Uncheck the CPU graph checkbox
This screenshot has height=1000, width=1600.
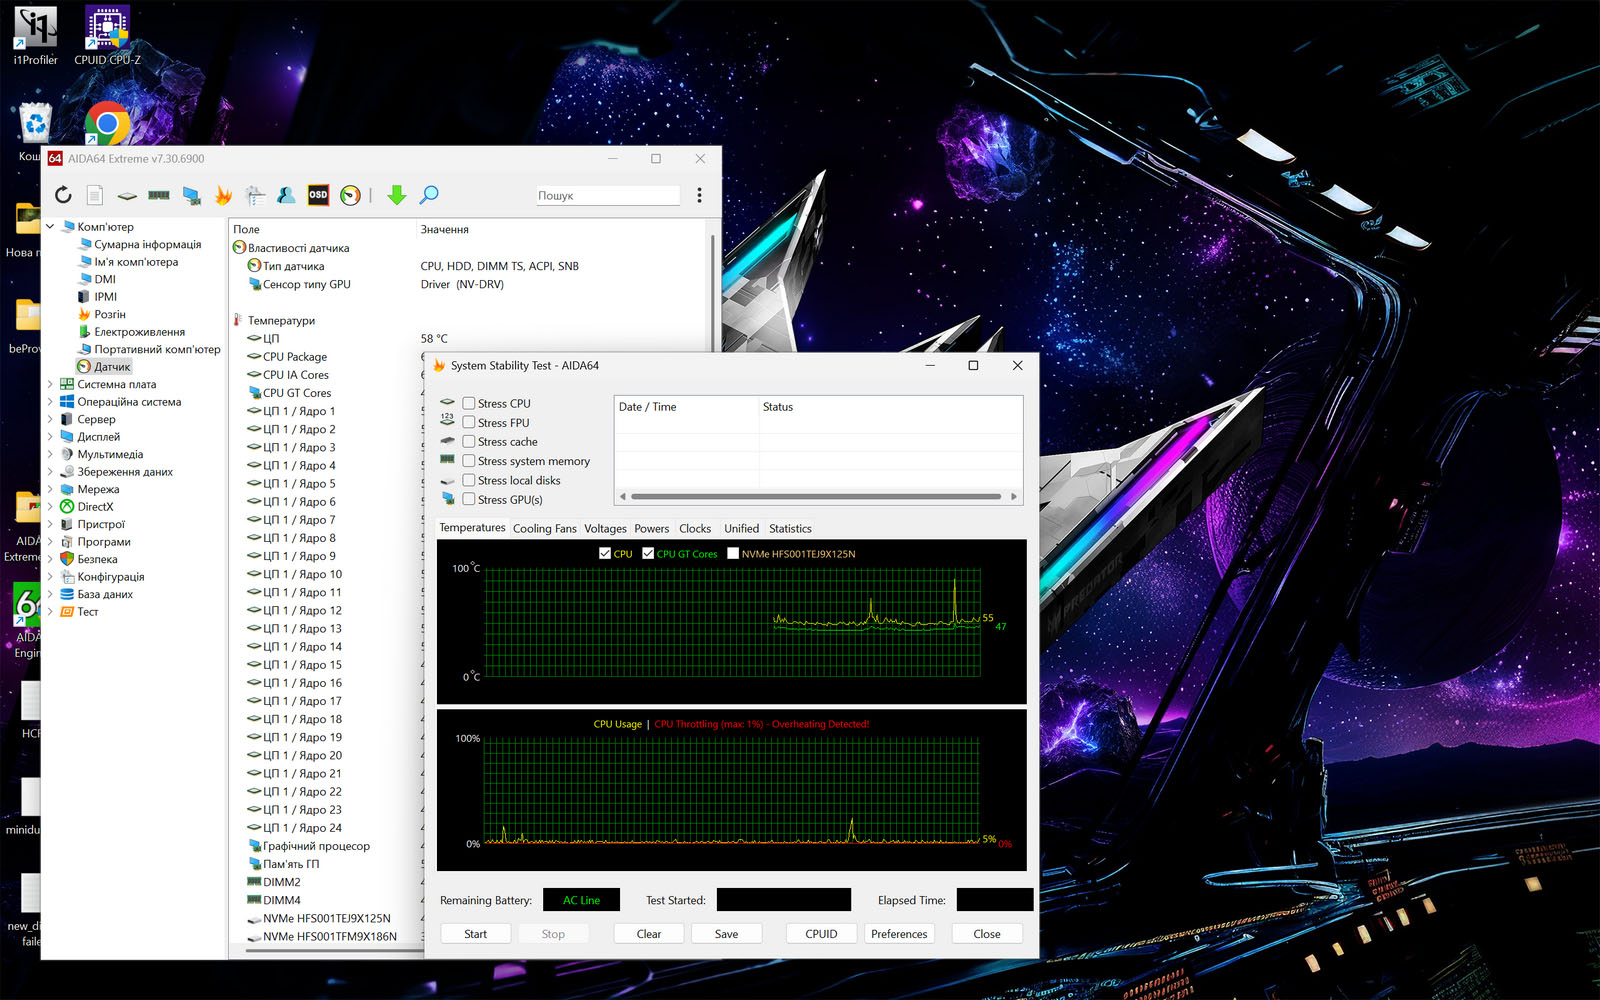605,553
